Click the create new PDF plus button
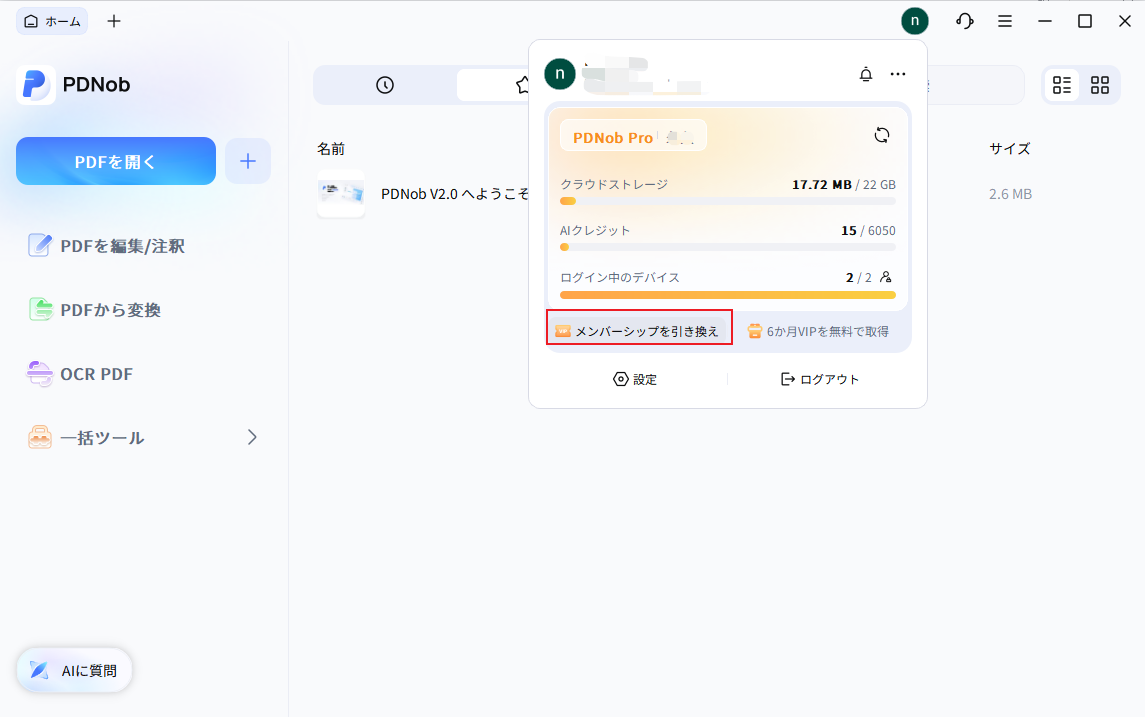 click(248, 161)
